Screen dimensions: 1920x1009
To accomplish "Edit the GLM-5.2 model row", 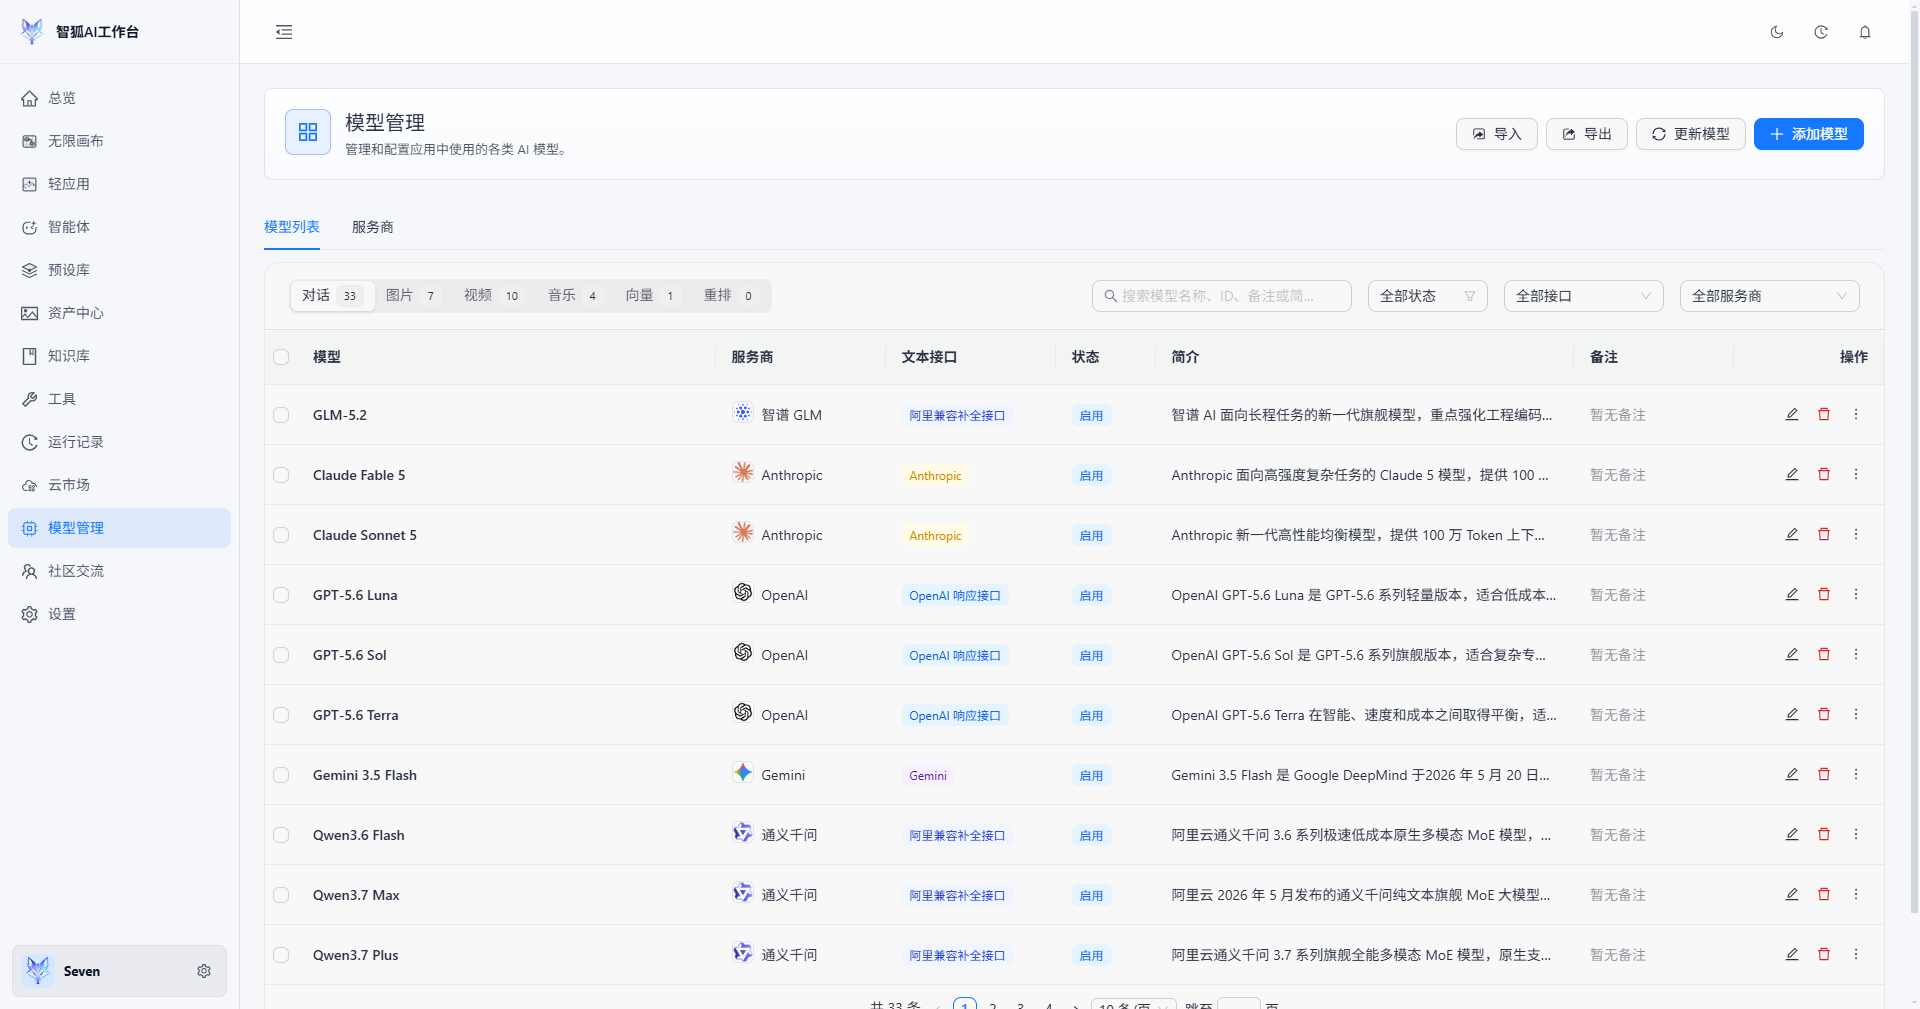I will pyautogui.click(x=1792, y=414).
